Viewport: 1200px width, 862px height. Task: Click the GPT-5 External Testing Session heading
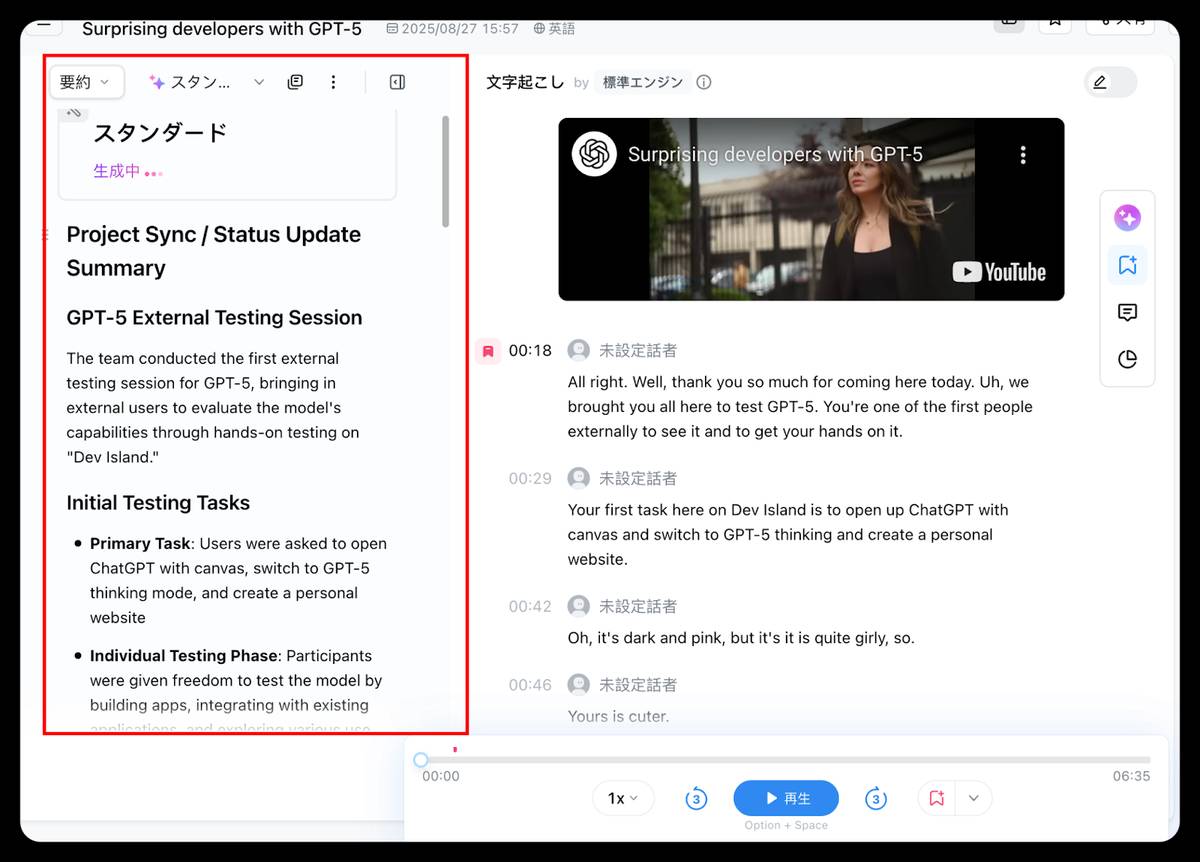point(214,318)
